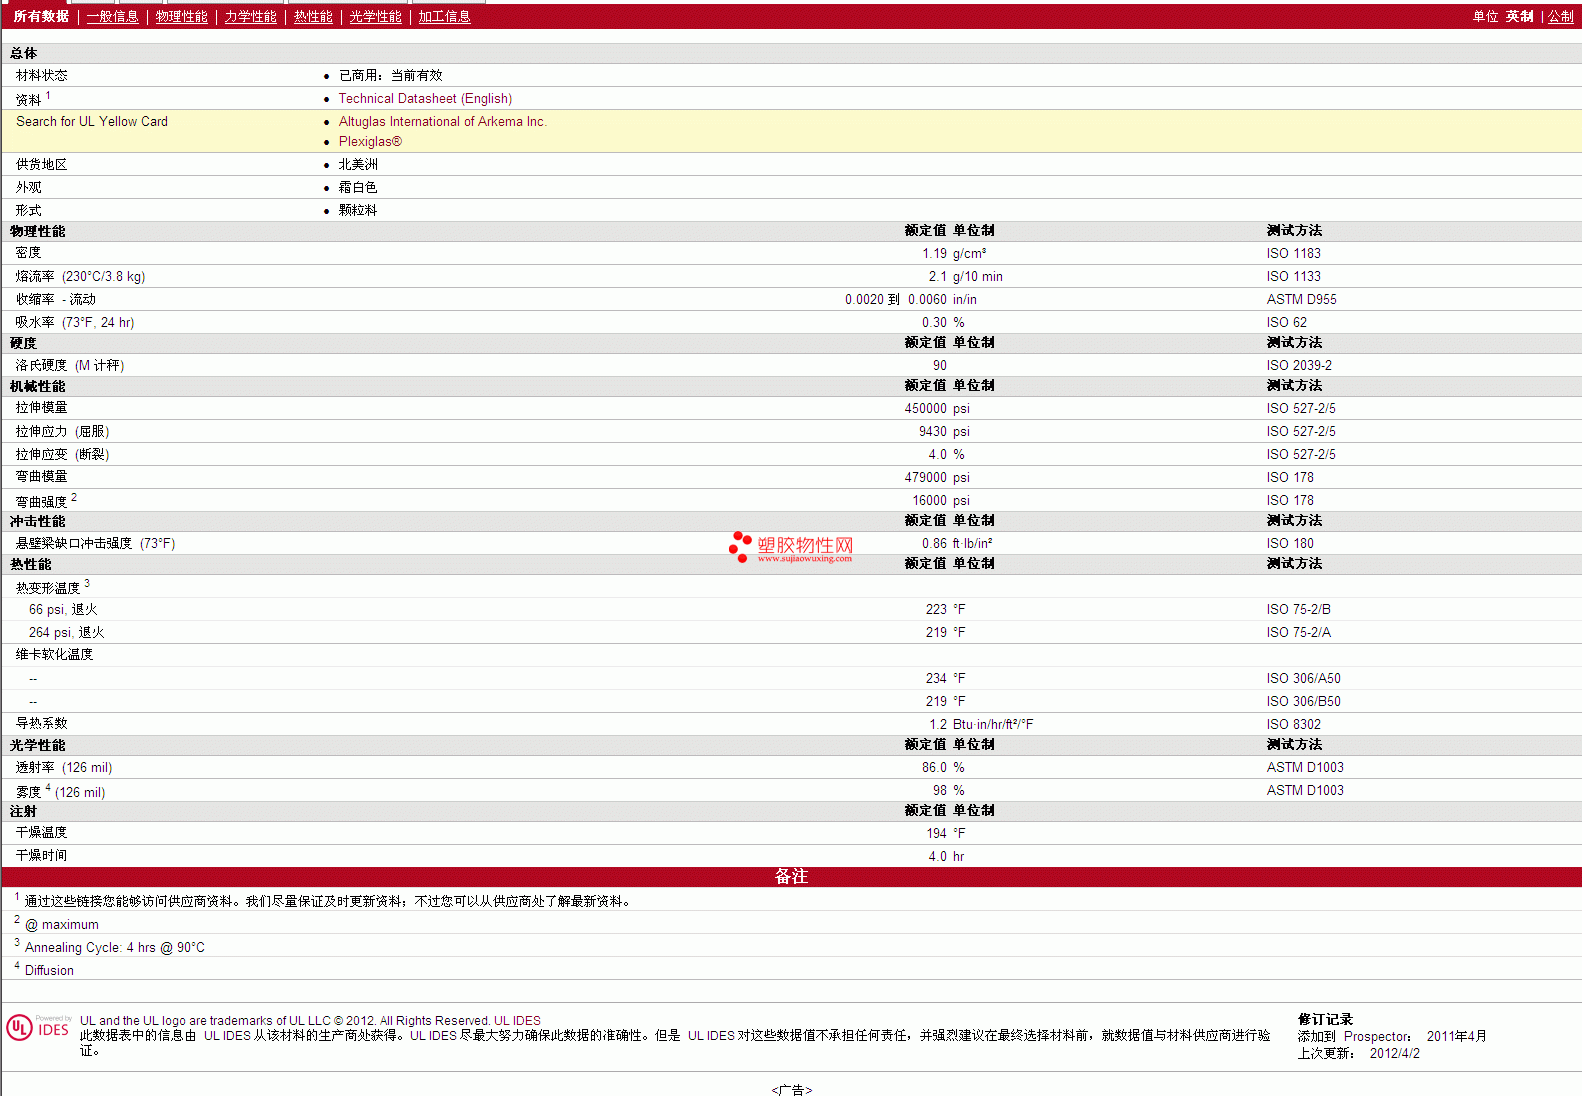Switch to the 光学性能 tab
This screenshot has height=1096, width=1582.
375,17
